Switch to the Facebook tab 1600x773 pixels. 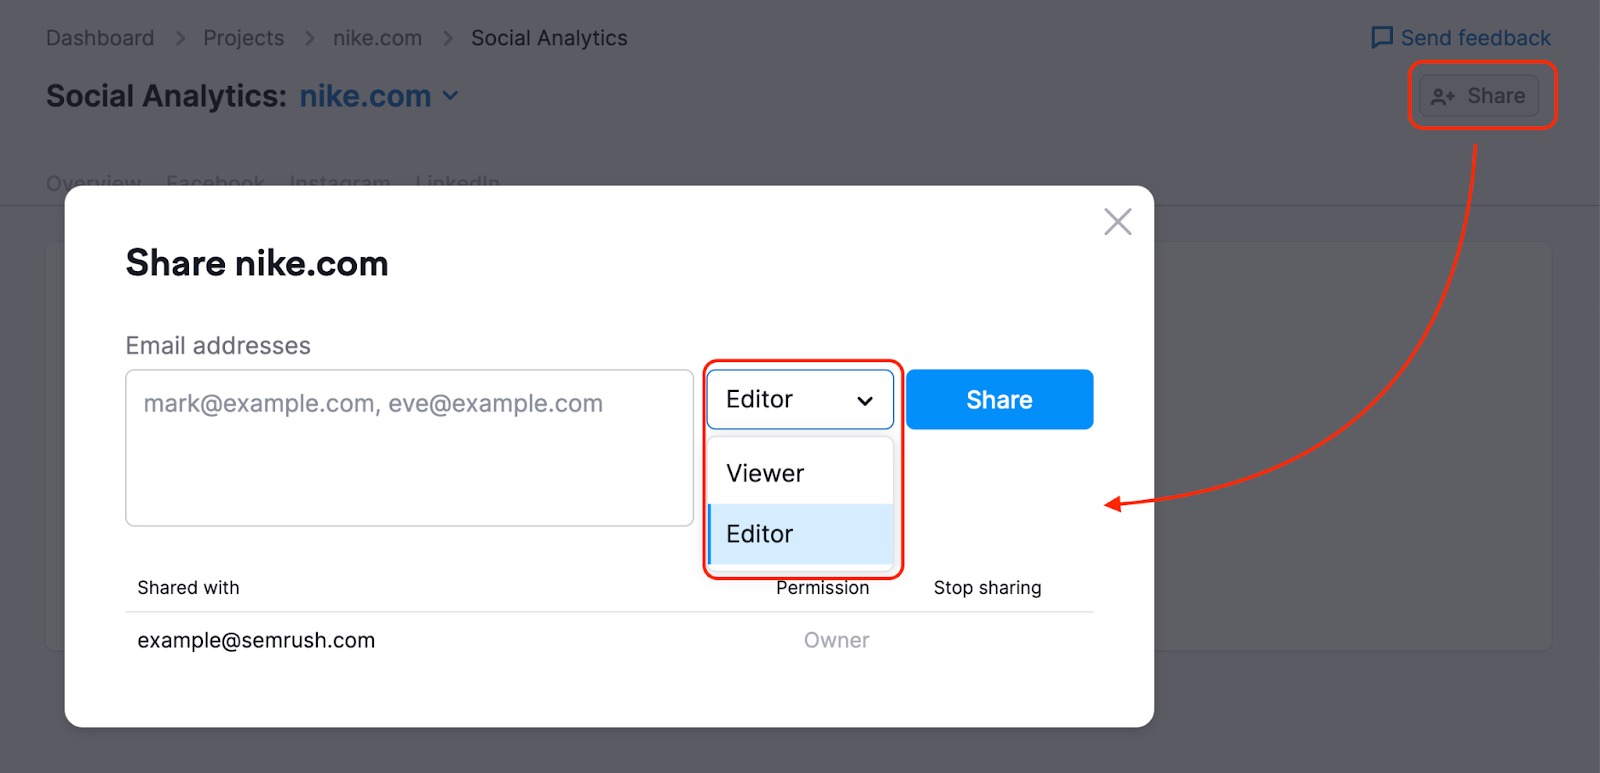(x=215, y=182)
